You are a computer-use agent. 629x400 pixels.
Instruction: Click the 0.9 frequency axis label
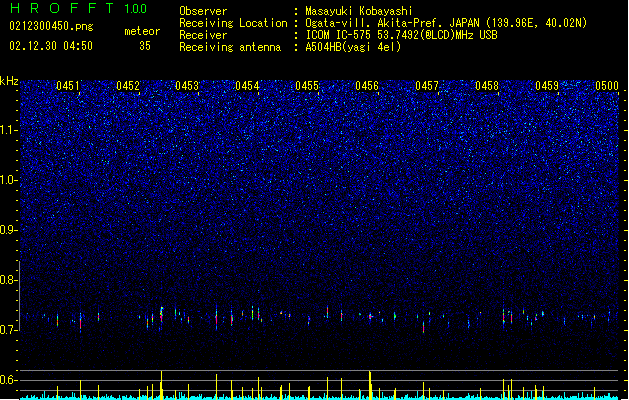pyautogui.click(x=8, y=230)
